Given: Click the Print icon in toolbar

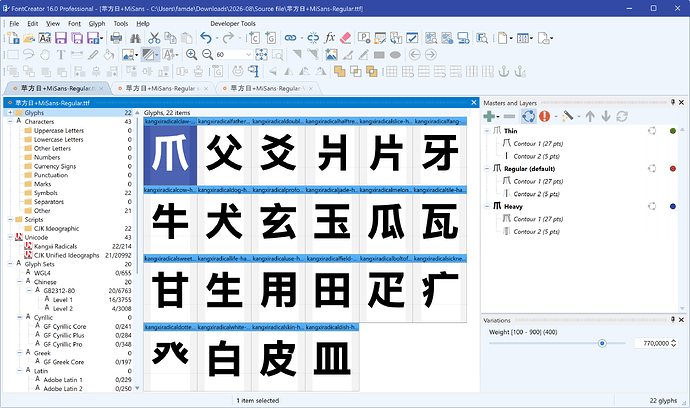Looking at the screenshot, I should click(116, 38).
